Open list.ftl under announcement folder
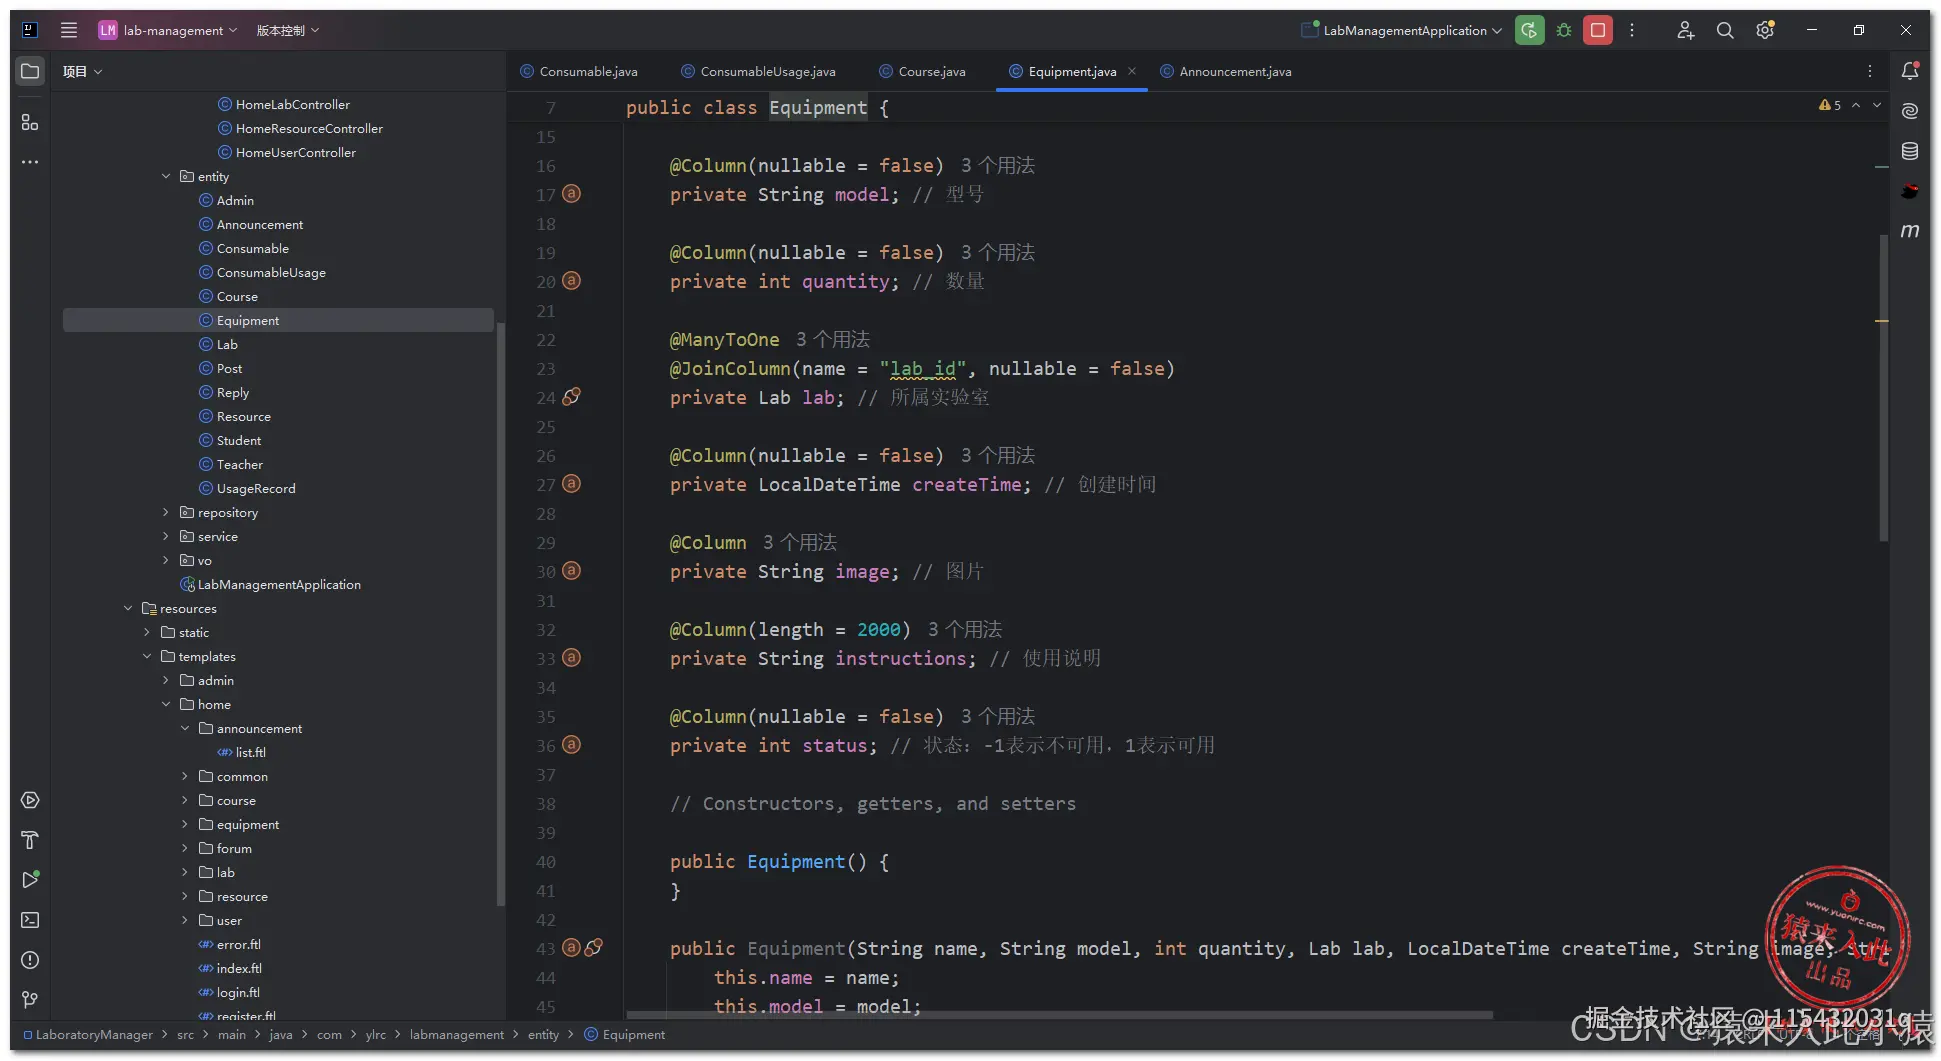The image size is (1941, 1061). (x=251, y=752)
